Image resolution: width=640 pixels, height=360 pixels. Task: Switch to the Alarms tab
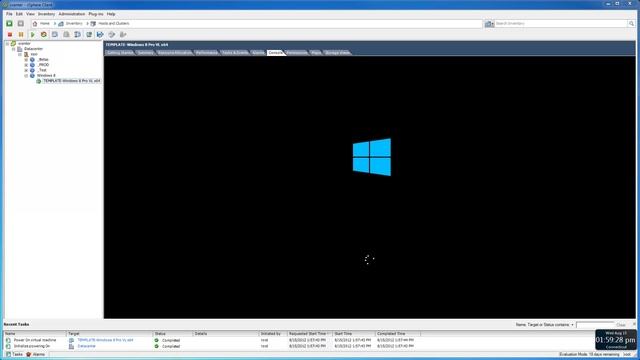click(x=258, y=53)
